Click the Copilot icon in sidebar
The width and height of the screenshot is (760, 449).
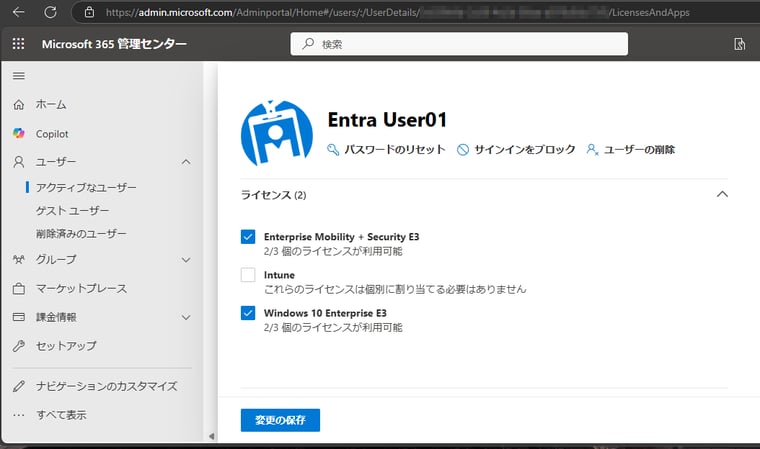19,133
